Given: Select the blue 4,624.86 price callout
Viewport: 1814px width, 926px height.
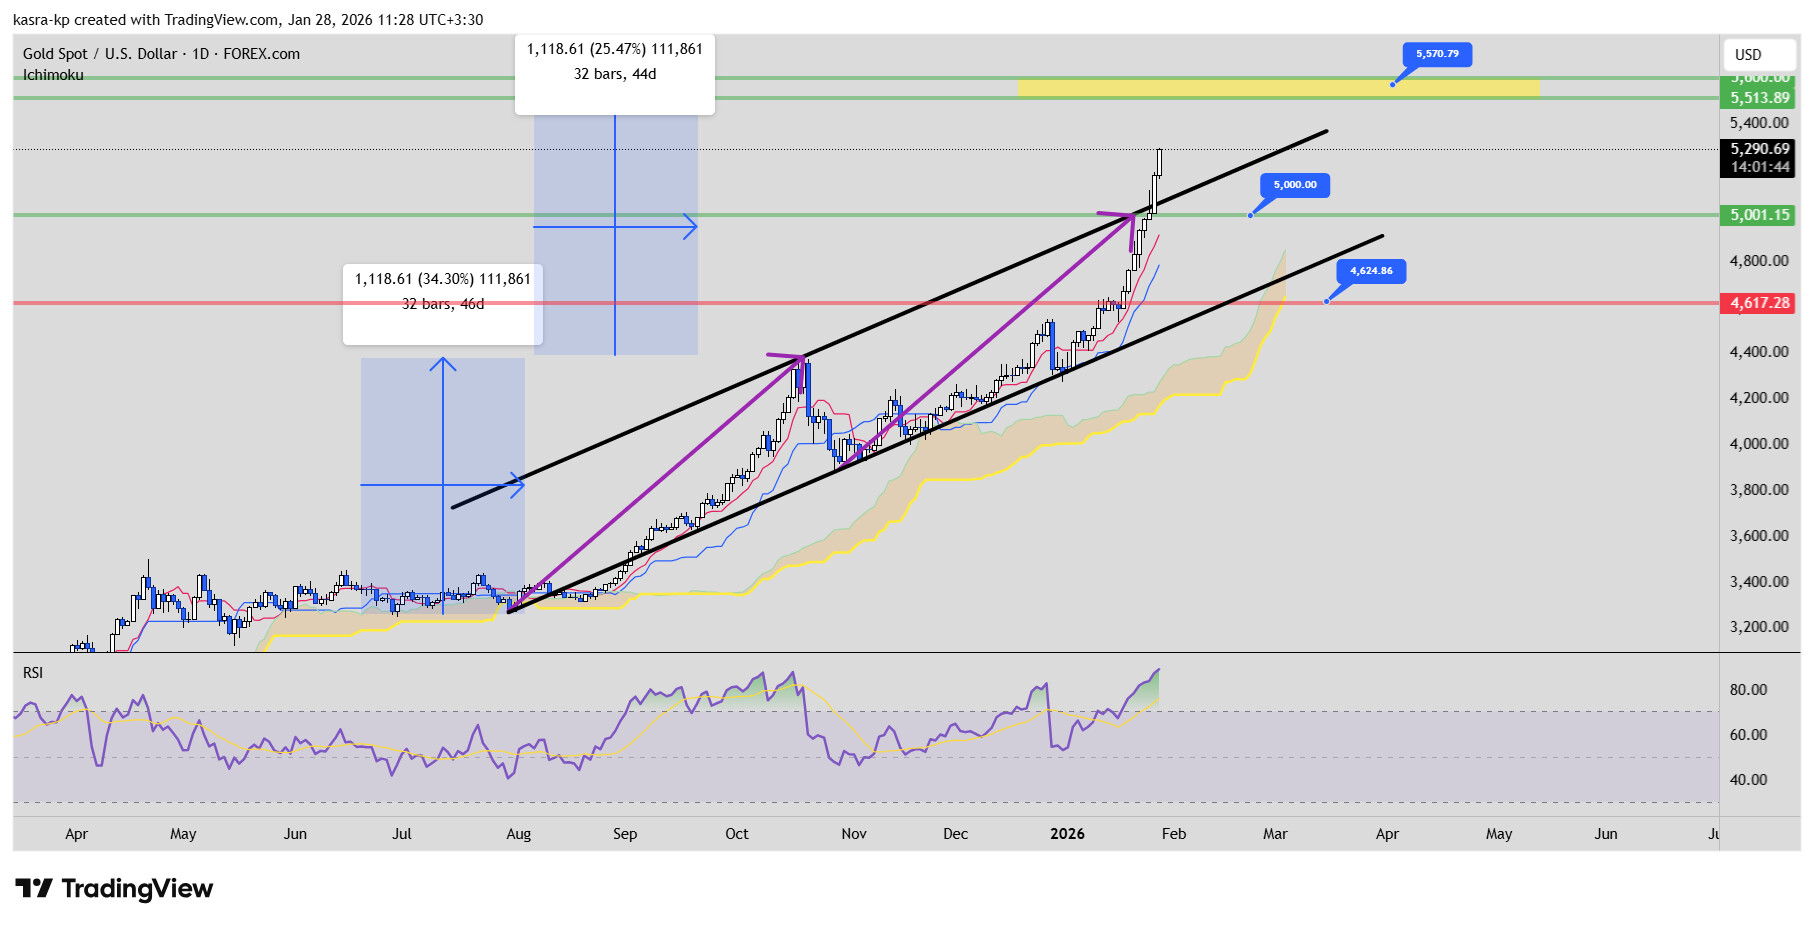Looking at the screenshot, I should click(x=1371, y=271).
